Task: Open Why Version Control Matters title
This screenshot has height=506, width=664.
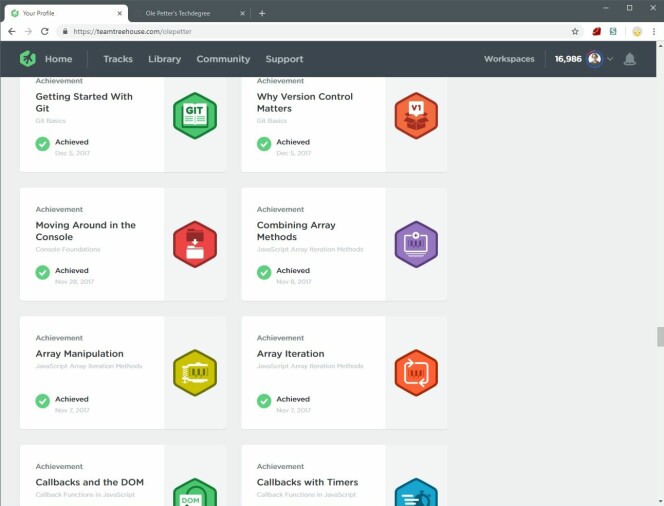Action: point(304,102)
